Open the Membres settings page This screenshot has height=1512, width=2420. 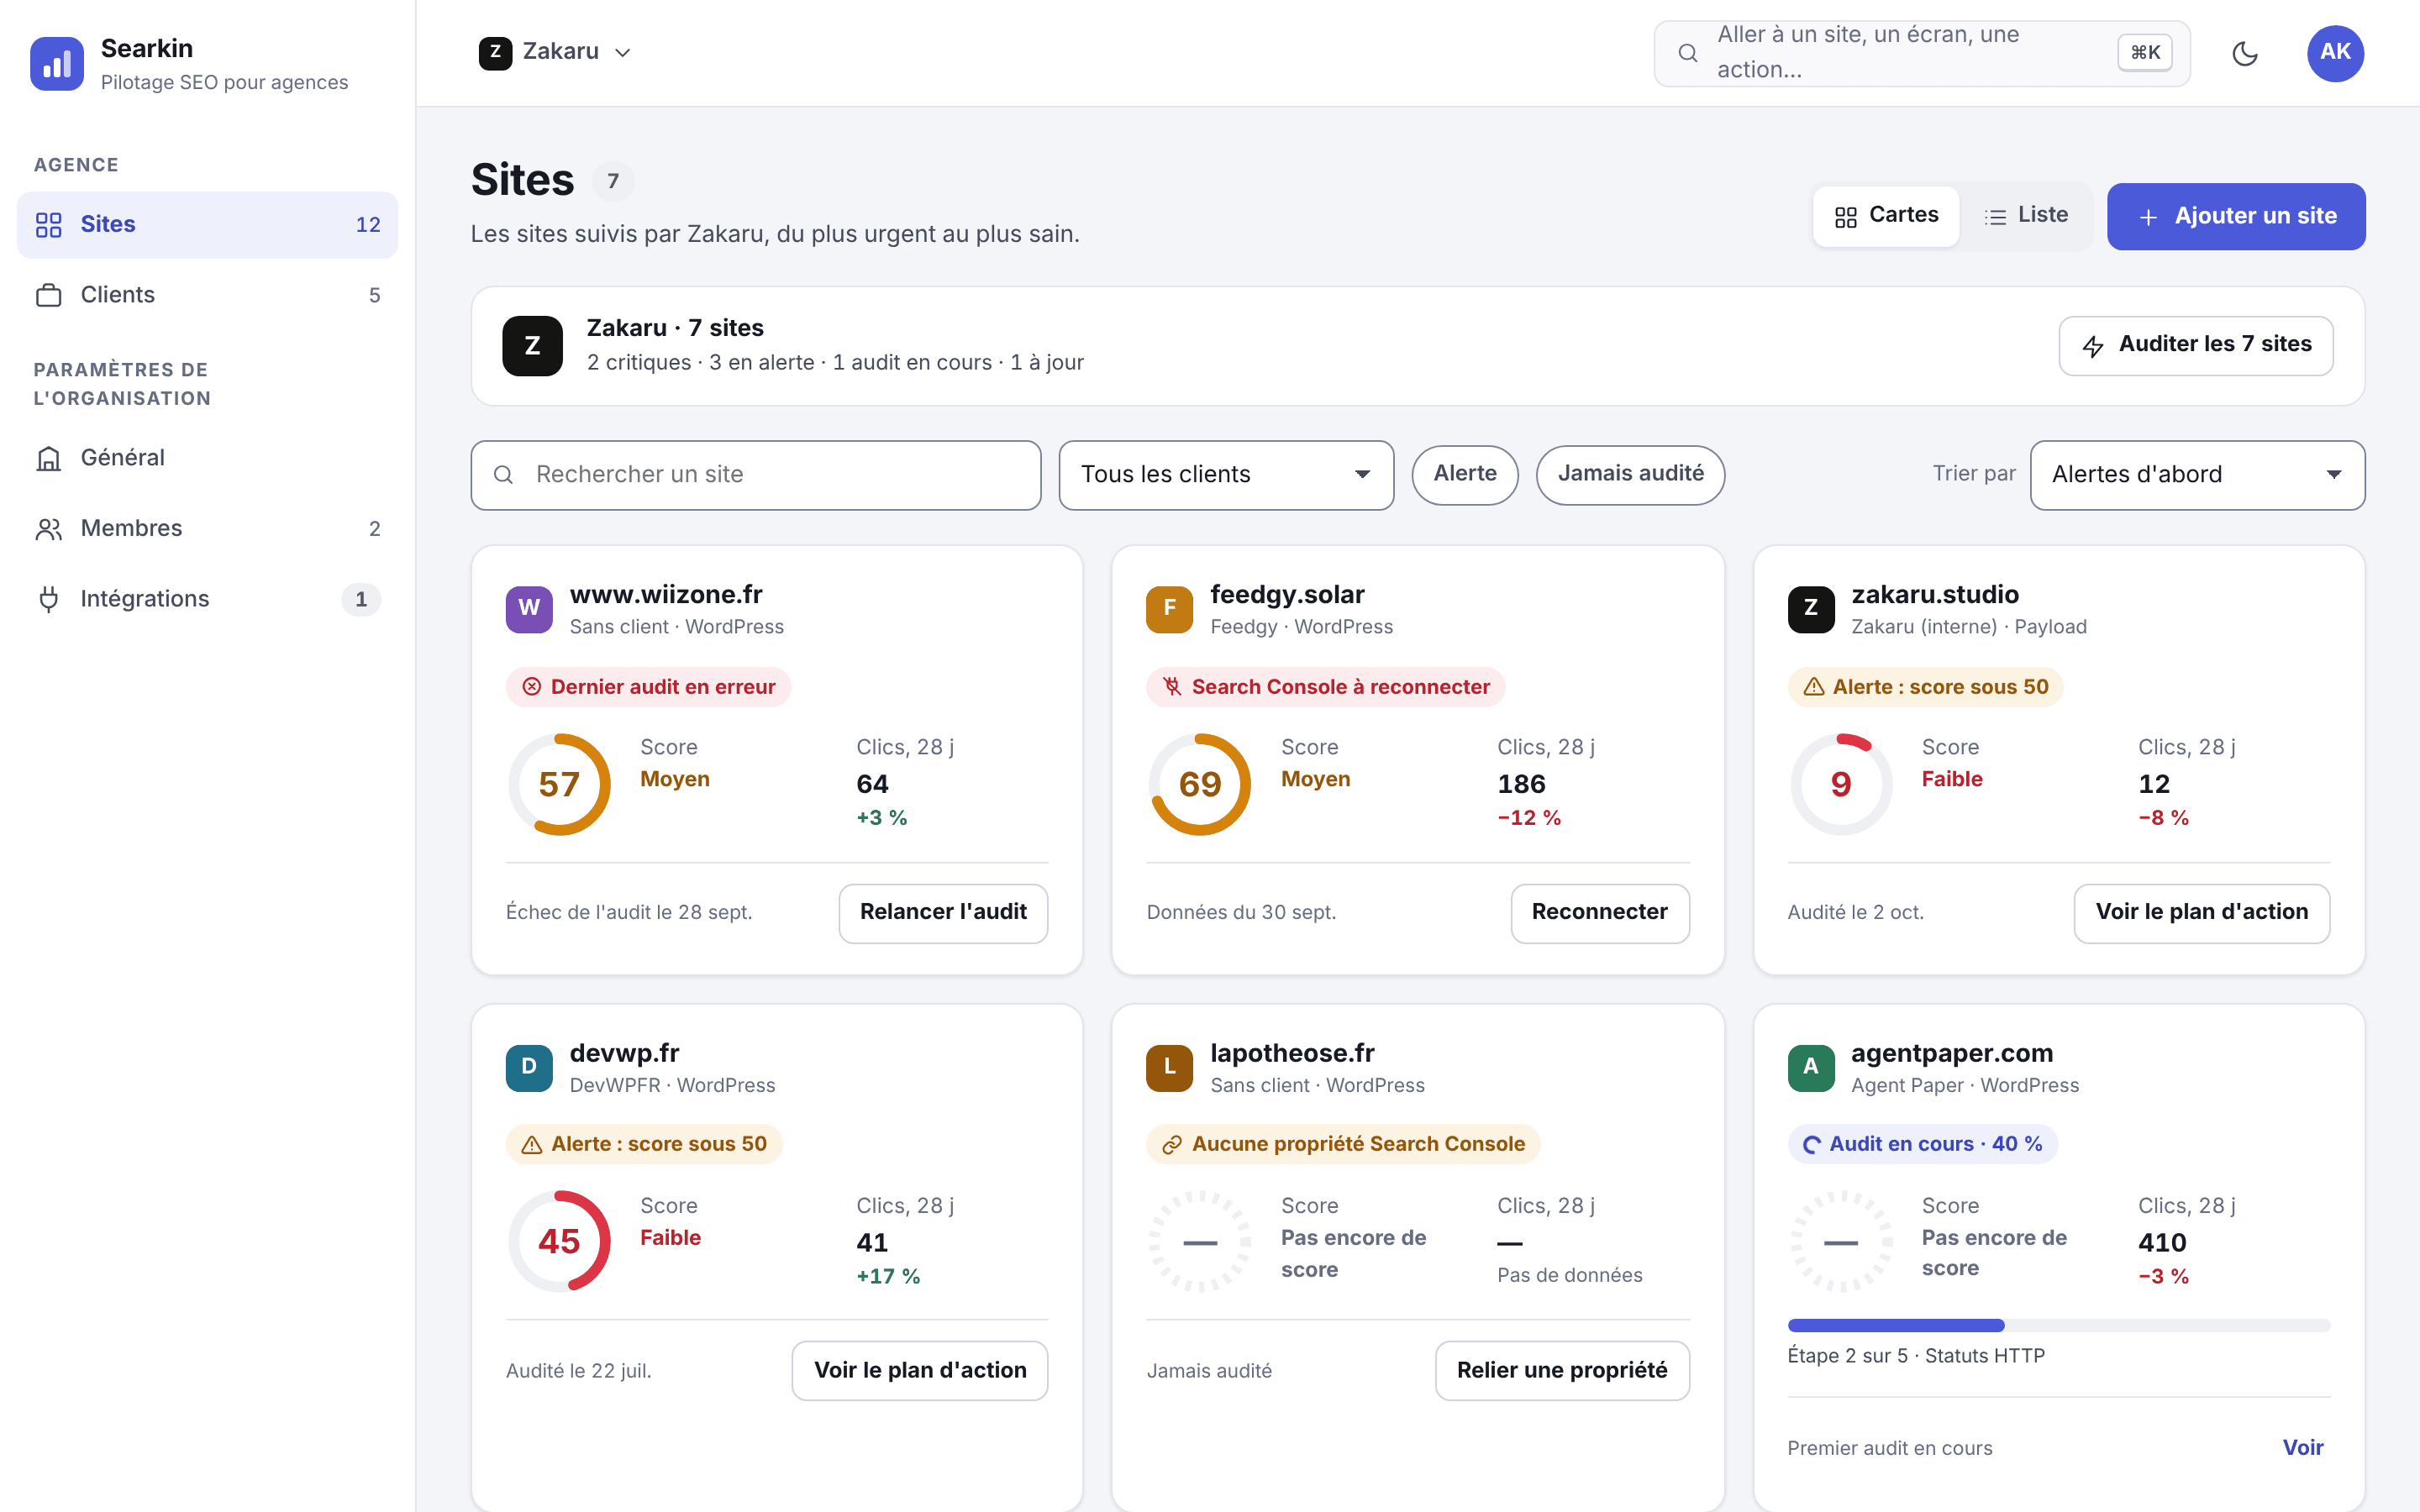pos(207,528)
